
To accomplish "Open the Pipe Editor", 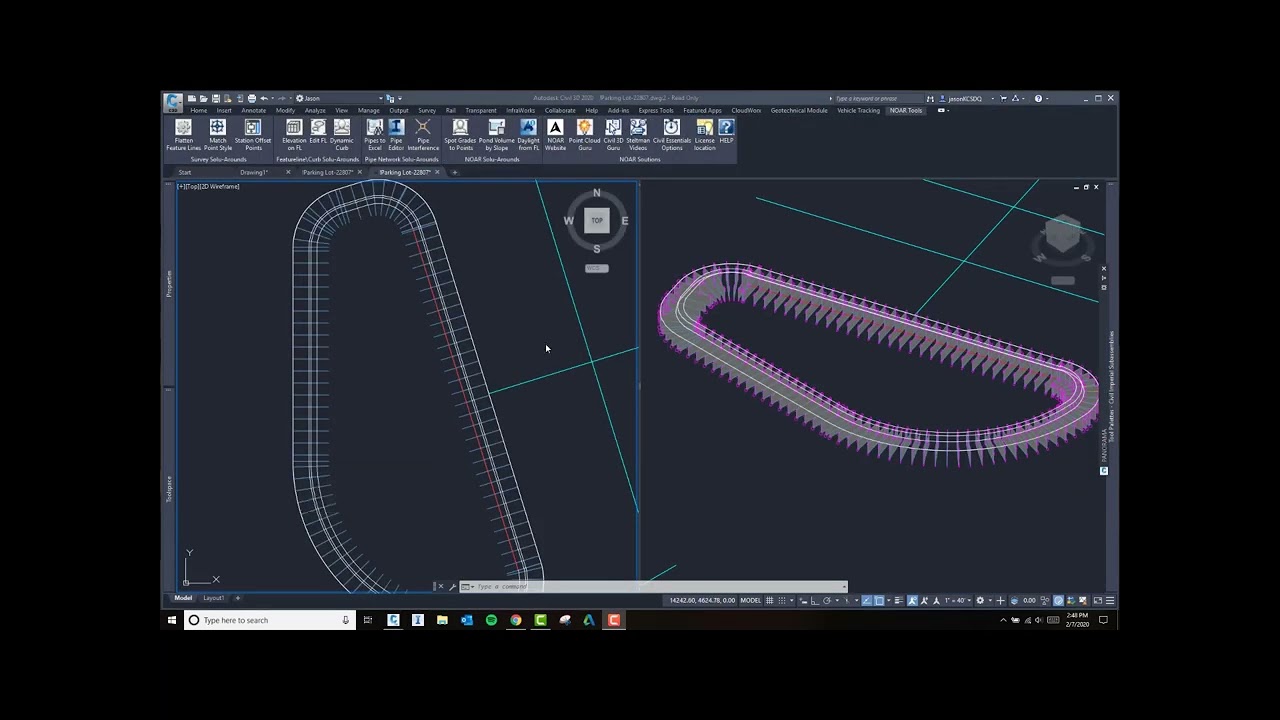I will pyautogui.click(x=396, y=135).
